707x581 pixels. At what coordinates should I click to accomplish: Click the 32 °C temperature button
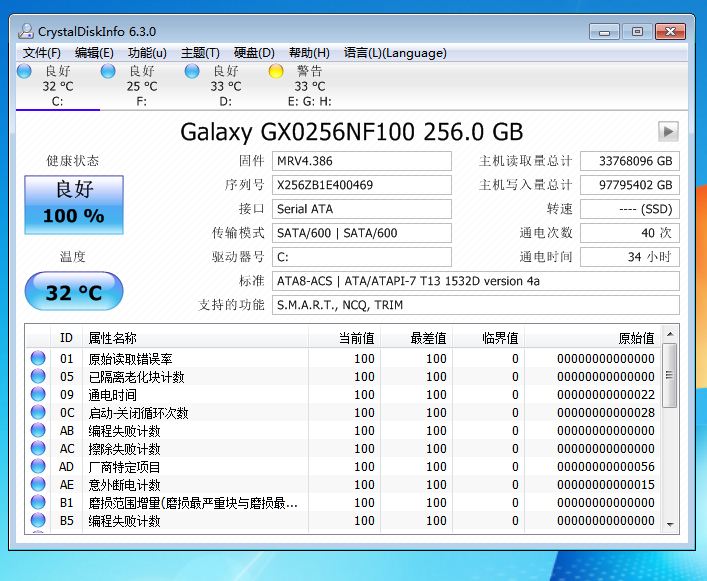74,292
